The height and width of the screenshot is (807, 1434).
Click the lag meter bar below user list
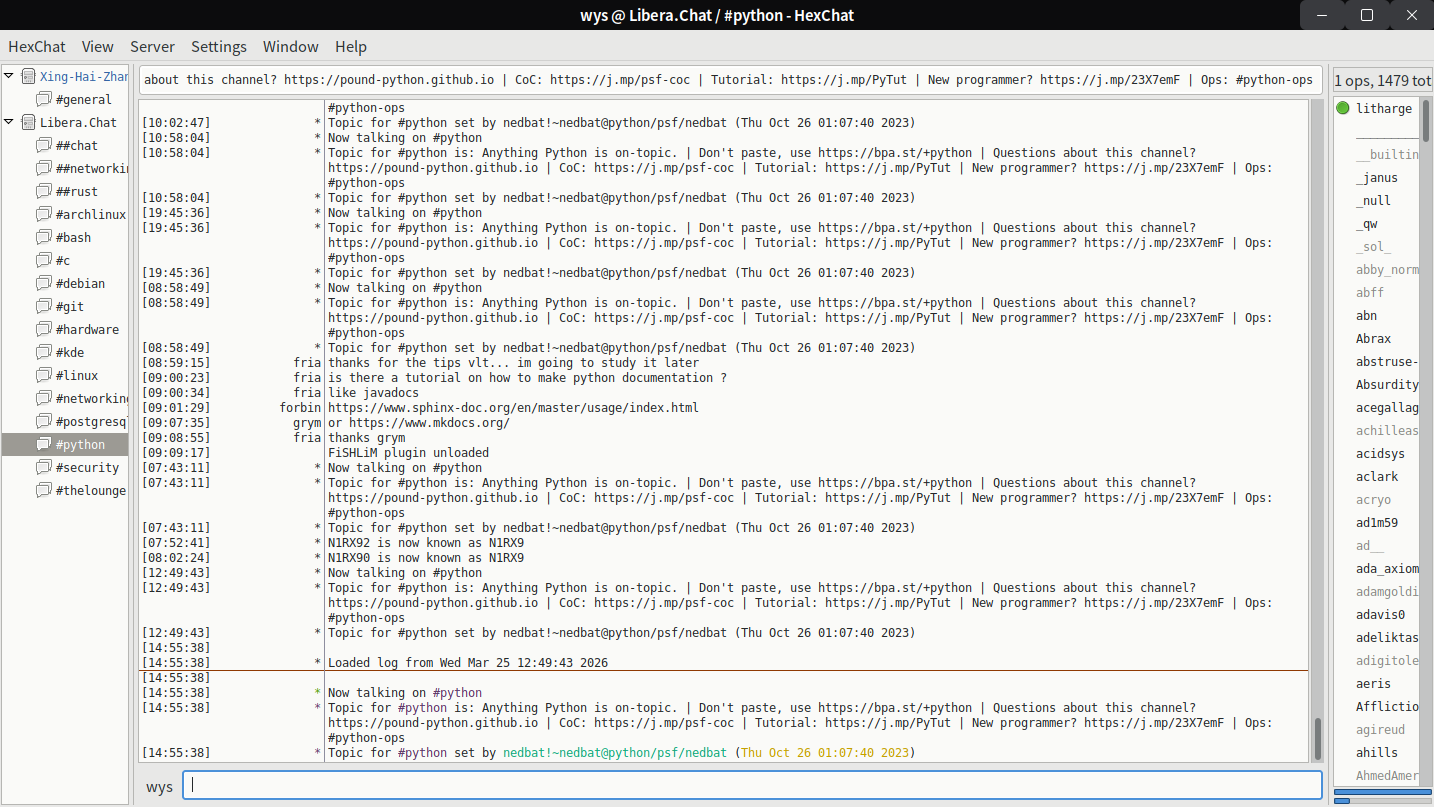click(1382, 793)
